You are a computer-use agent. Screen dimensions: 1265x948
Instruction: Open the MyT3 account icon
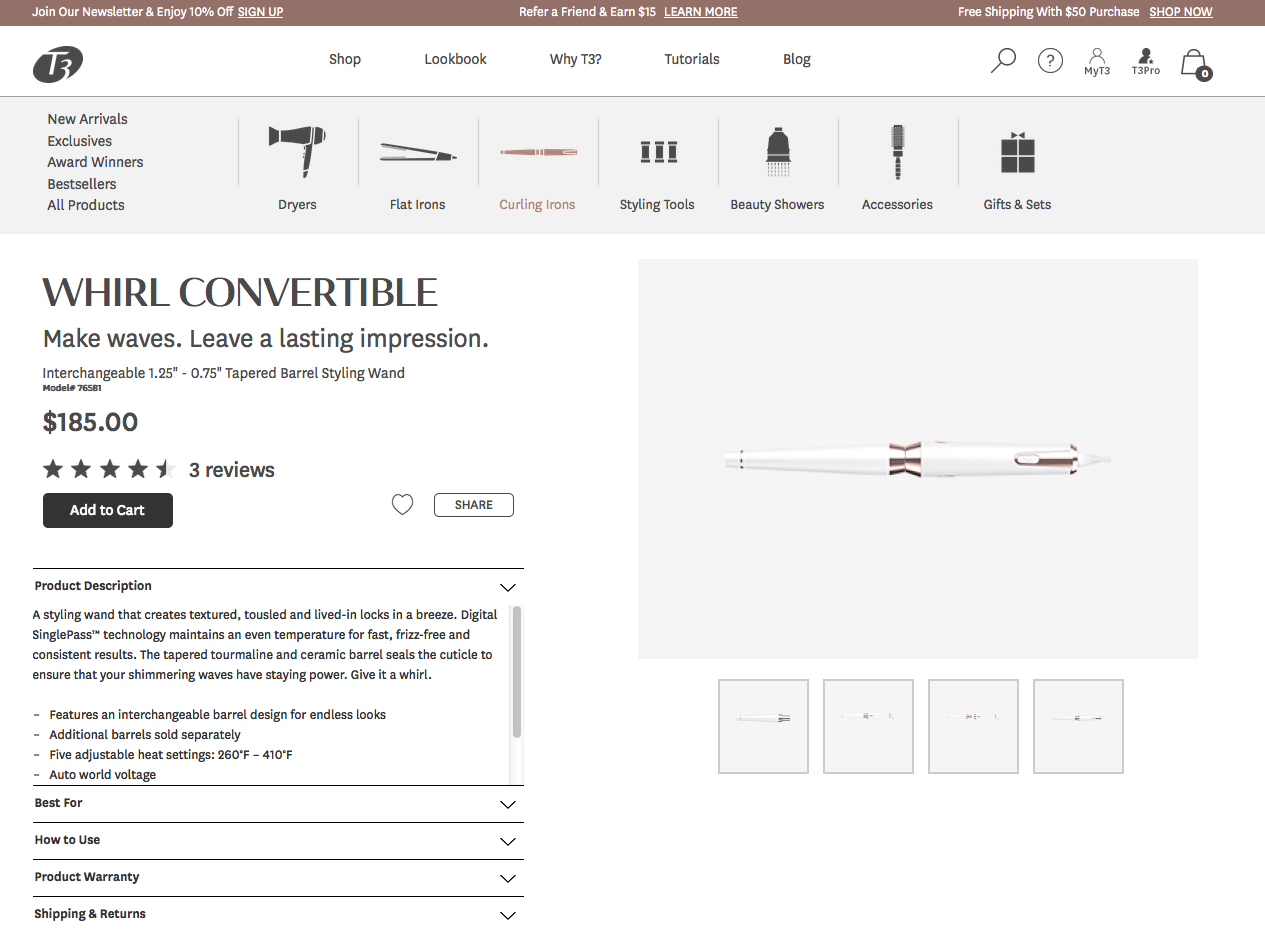tap(1097, 62)
